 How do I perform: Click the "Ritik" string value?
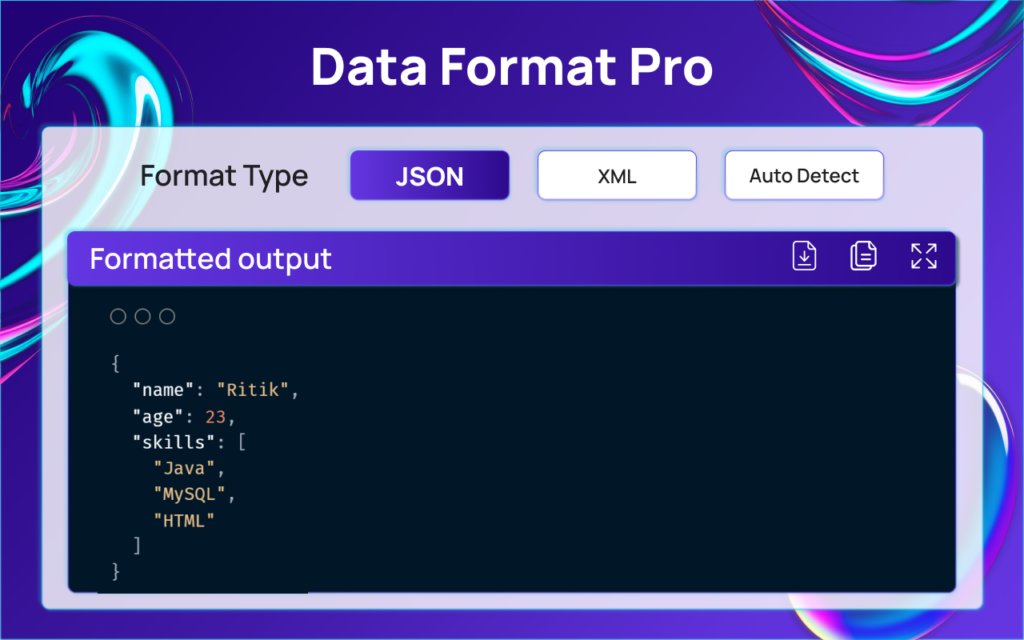pos(254,390)
